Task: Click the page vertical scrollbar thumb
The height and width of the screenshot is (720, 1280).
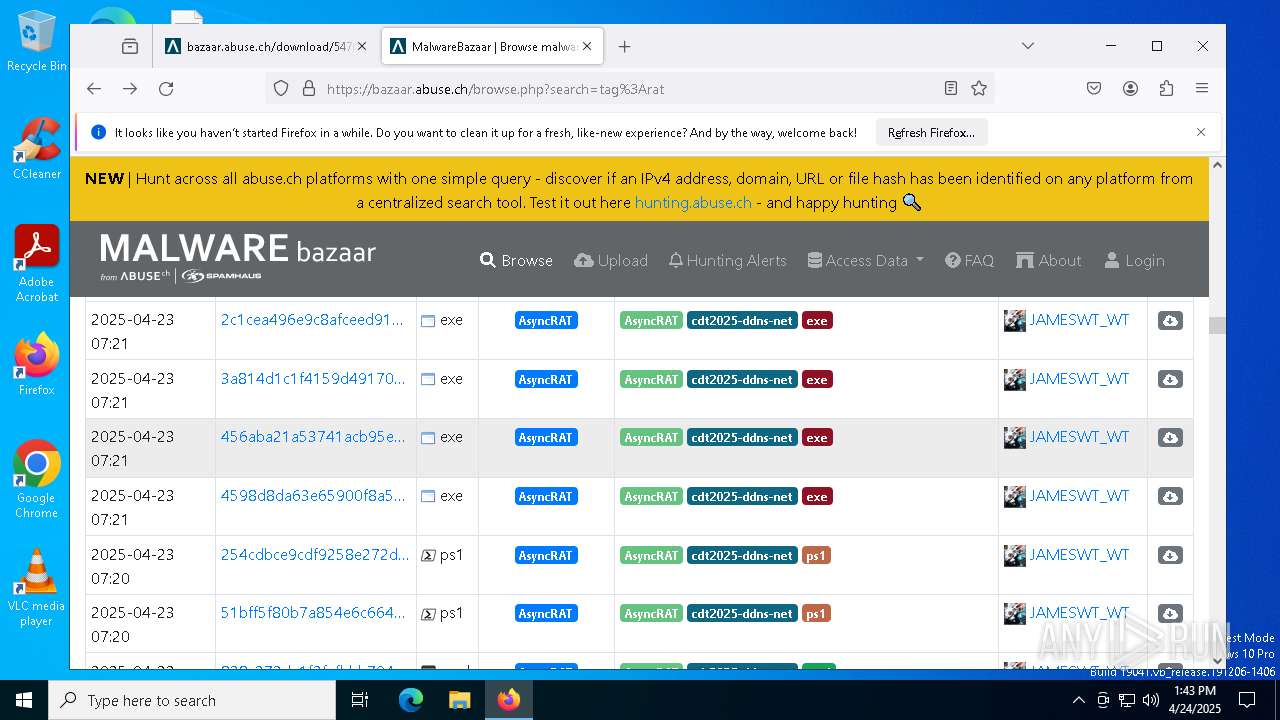Action: (1217, 325)
